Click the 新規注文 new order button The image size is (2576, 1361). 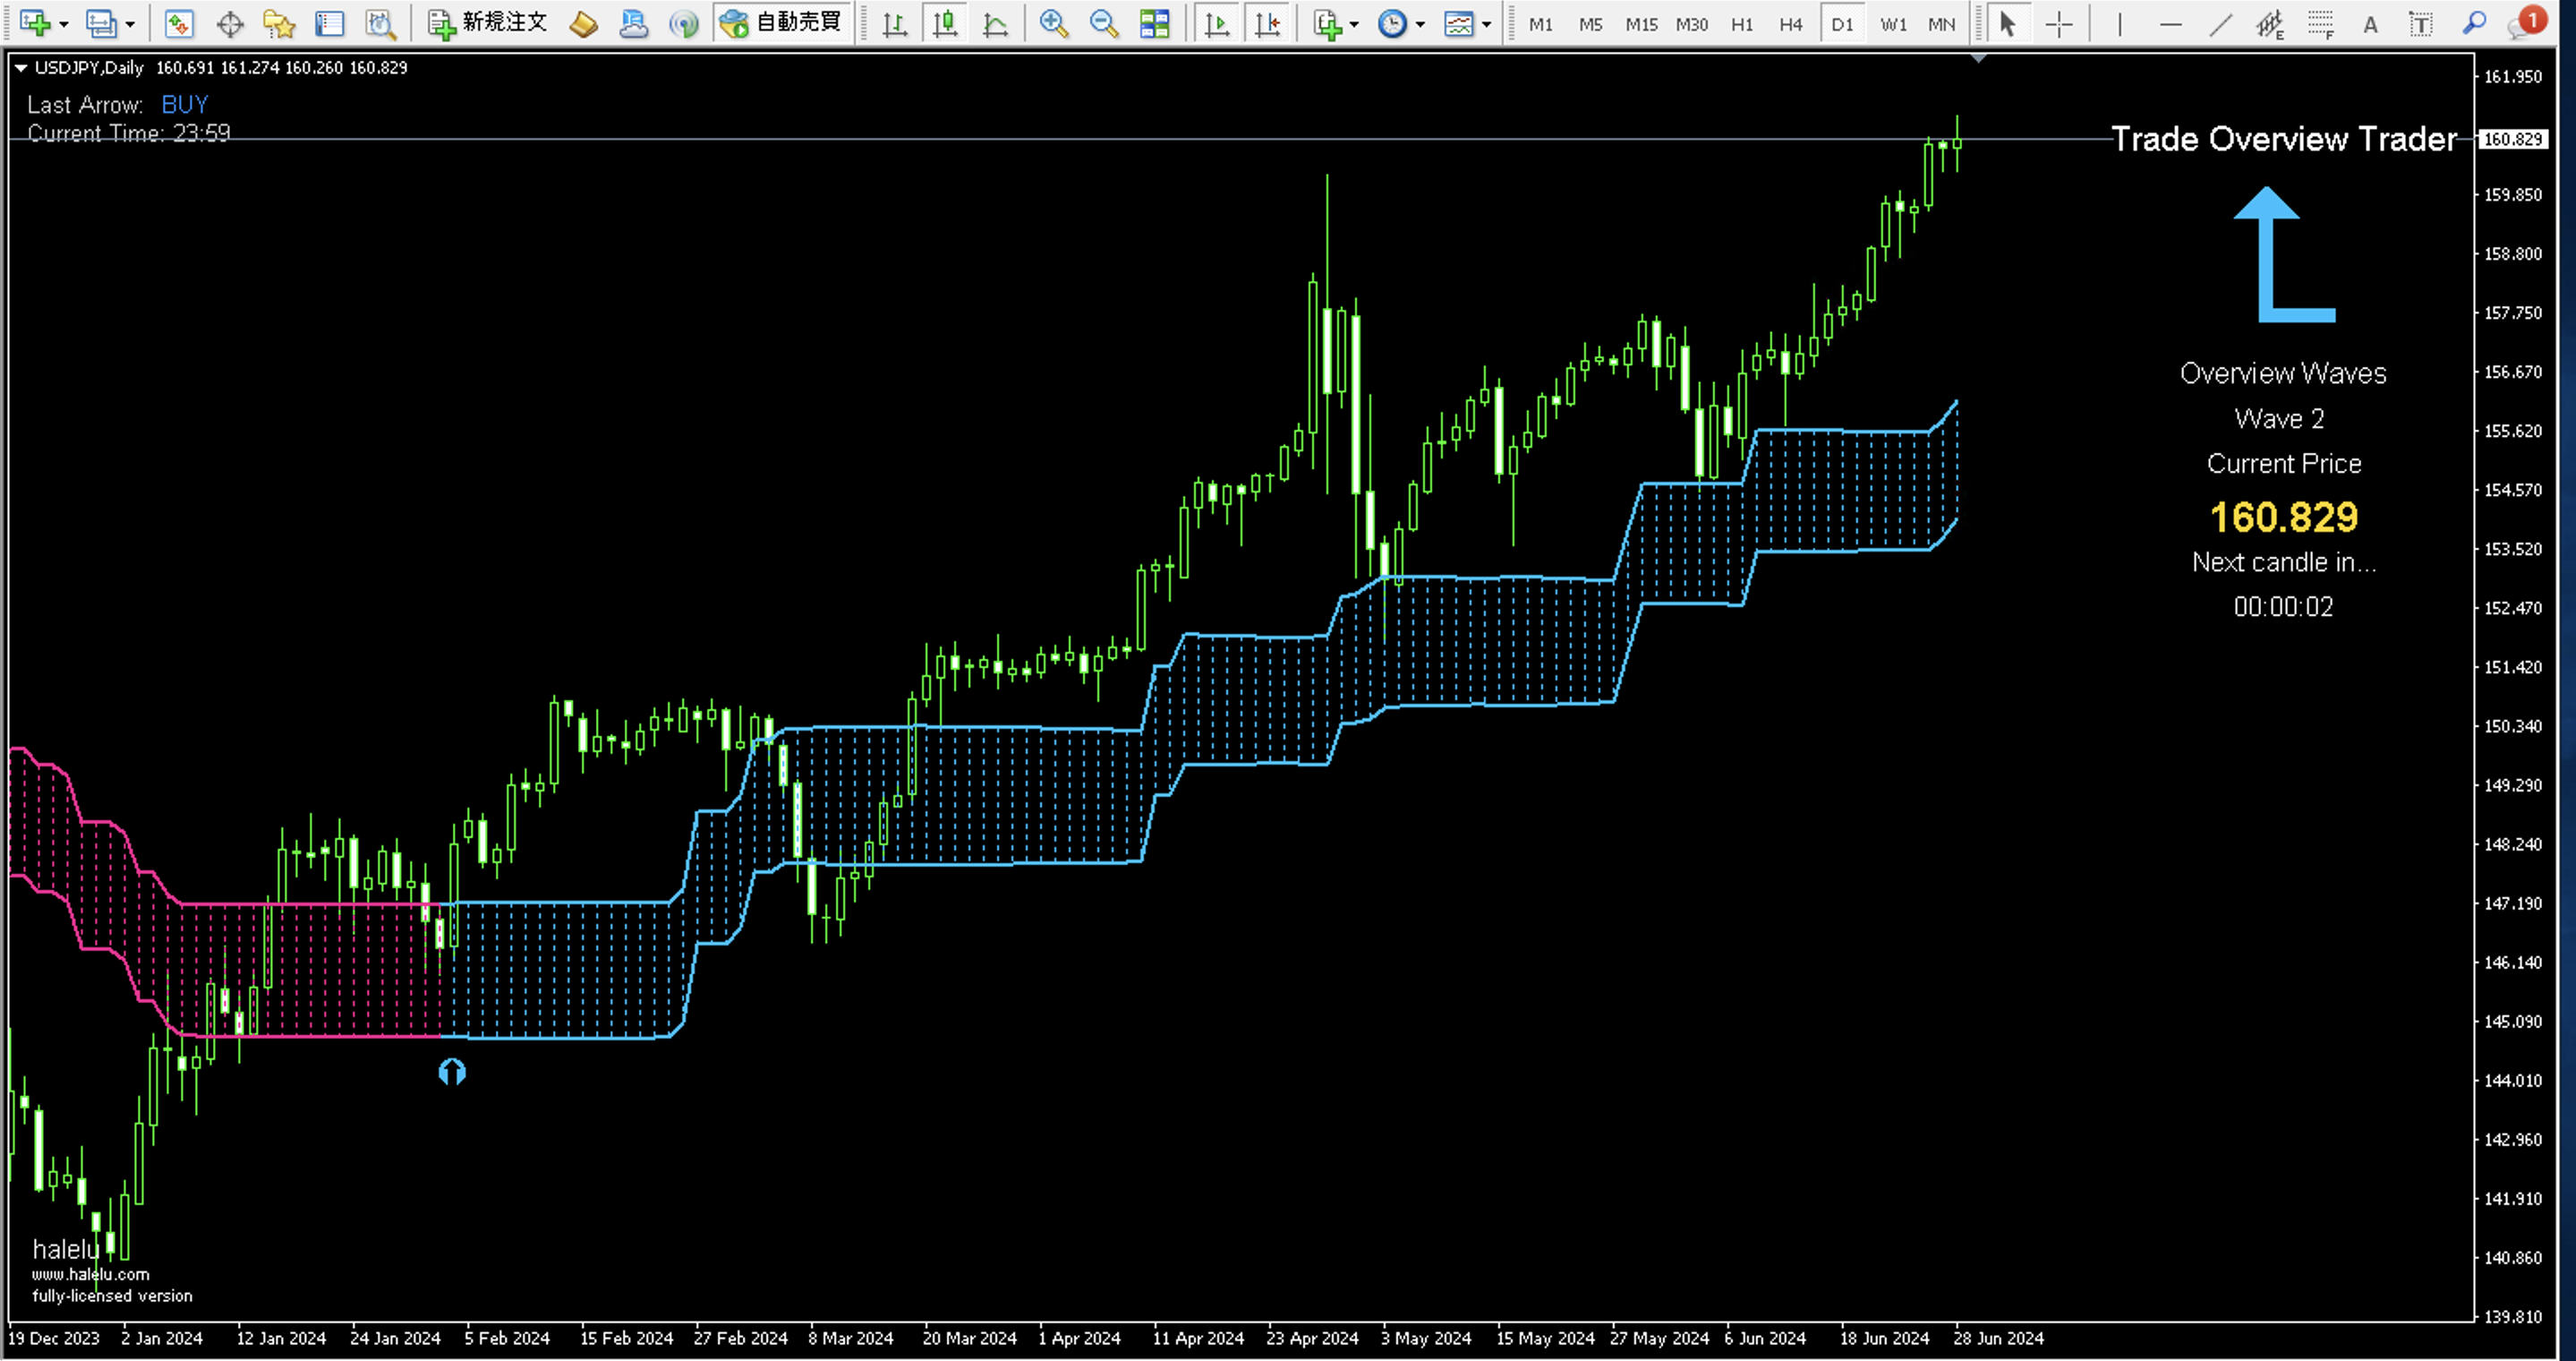click(x=489, y=23)
